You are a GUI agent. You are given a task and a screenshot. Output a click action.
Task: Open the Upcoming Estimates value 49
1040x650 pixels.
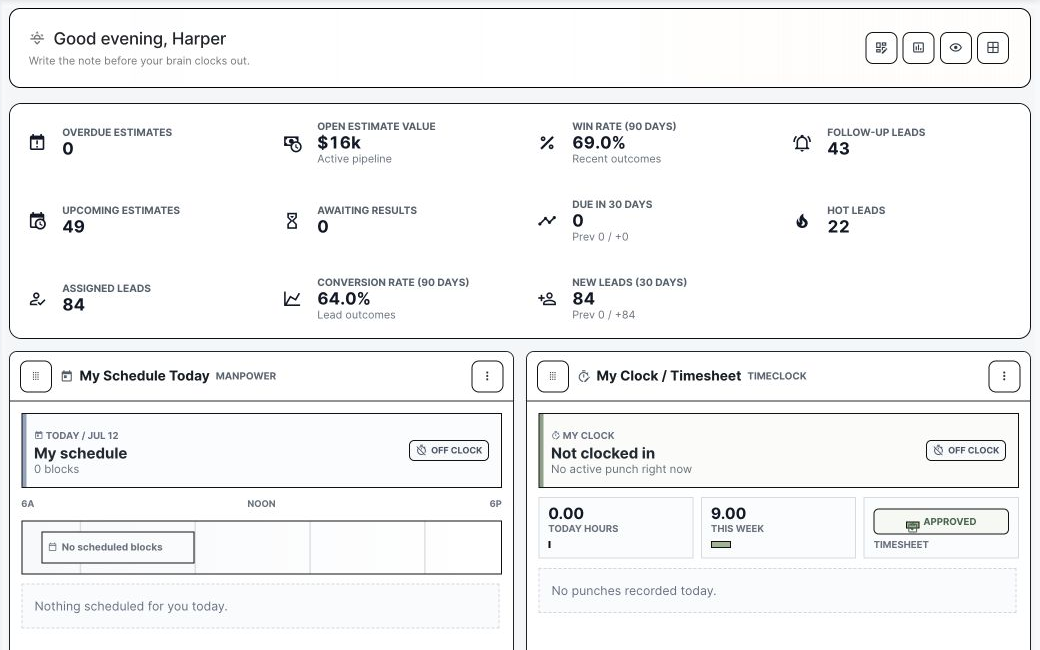pyautogui.click(x=74, y=227)
